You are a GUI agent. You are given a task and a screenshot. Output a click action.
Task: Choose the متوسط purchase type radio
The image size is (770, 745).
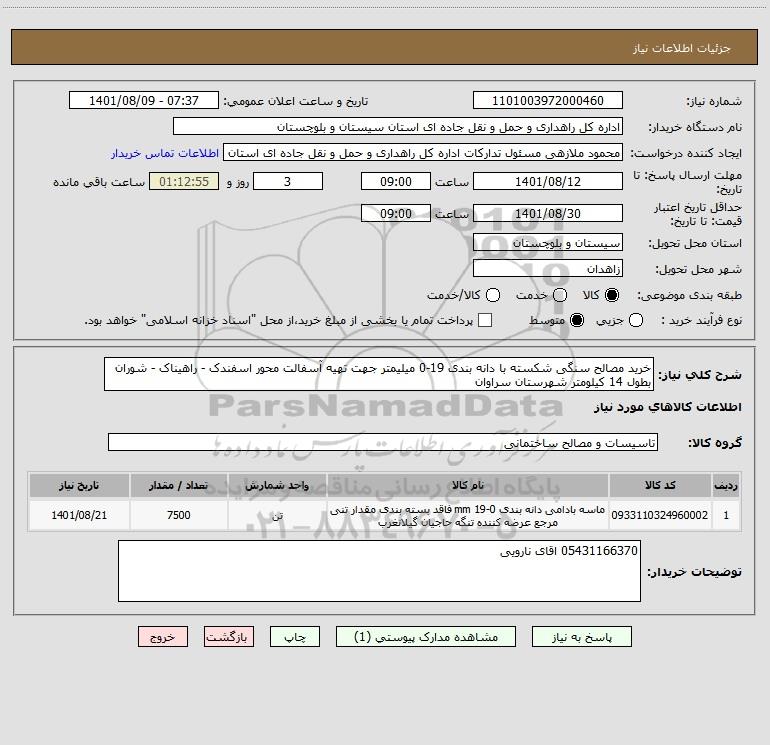[x=577, y=320]
